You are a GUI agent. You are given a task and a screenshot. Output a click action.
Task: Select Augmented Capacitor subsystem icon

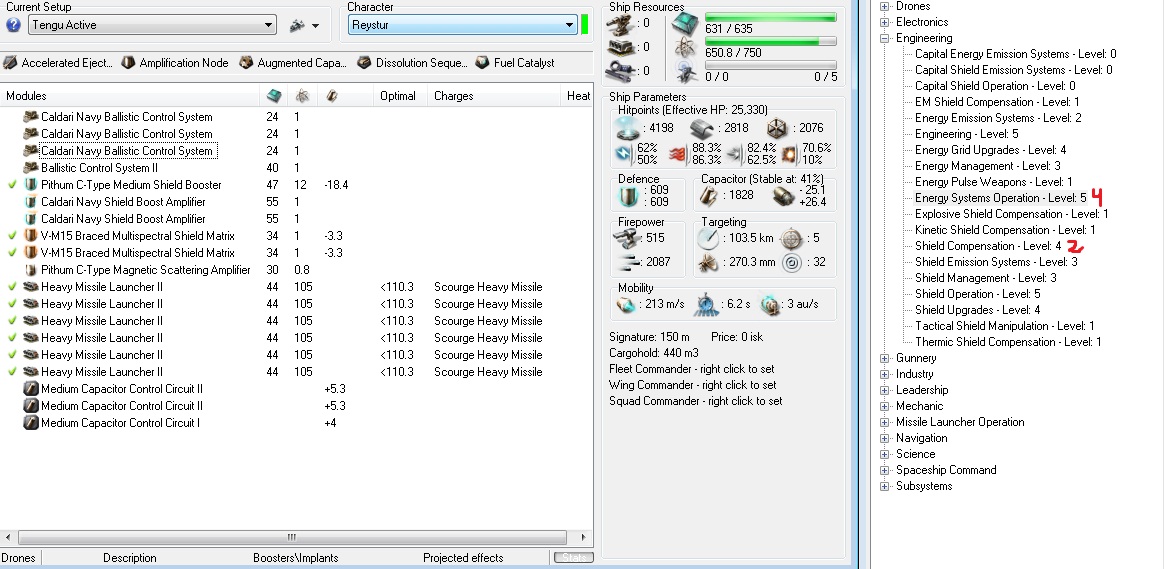click(x=246, y=62)
